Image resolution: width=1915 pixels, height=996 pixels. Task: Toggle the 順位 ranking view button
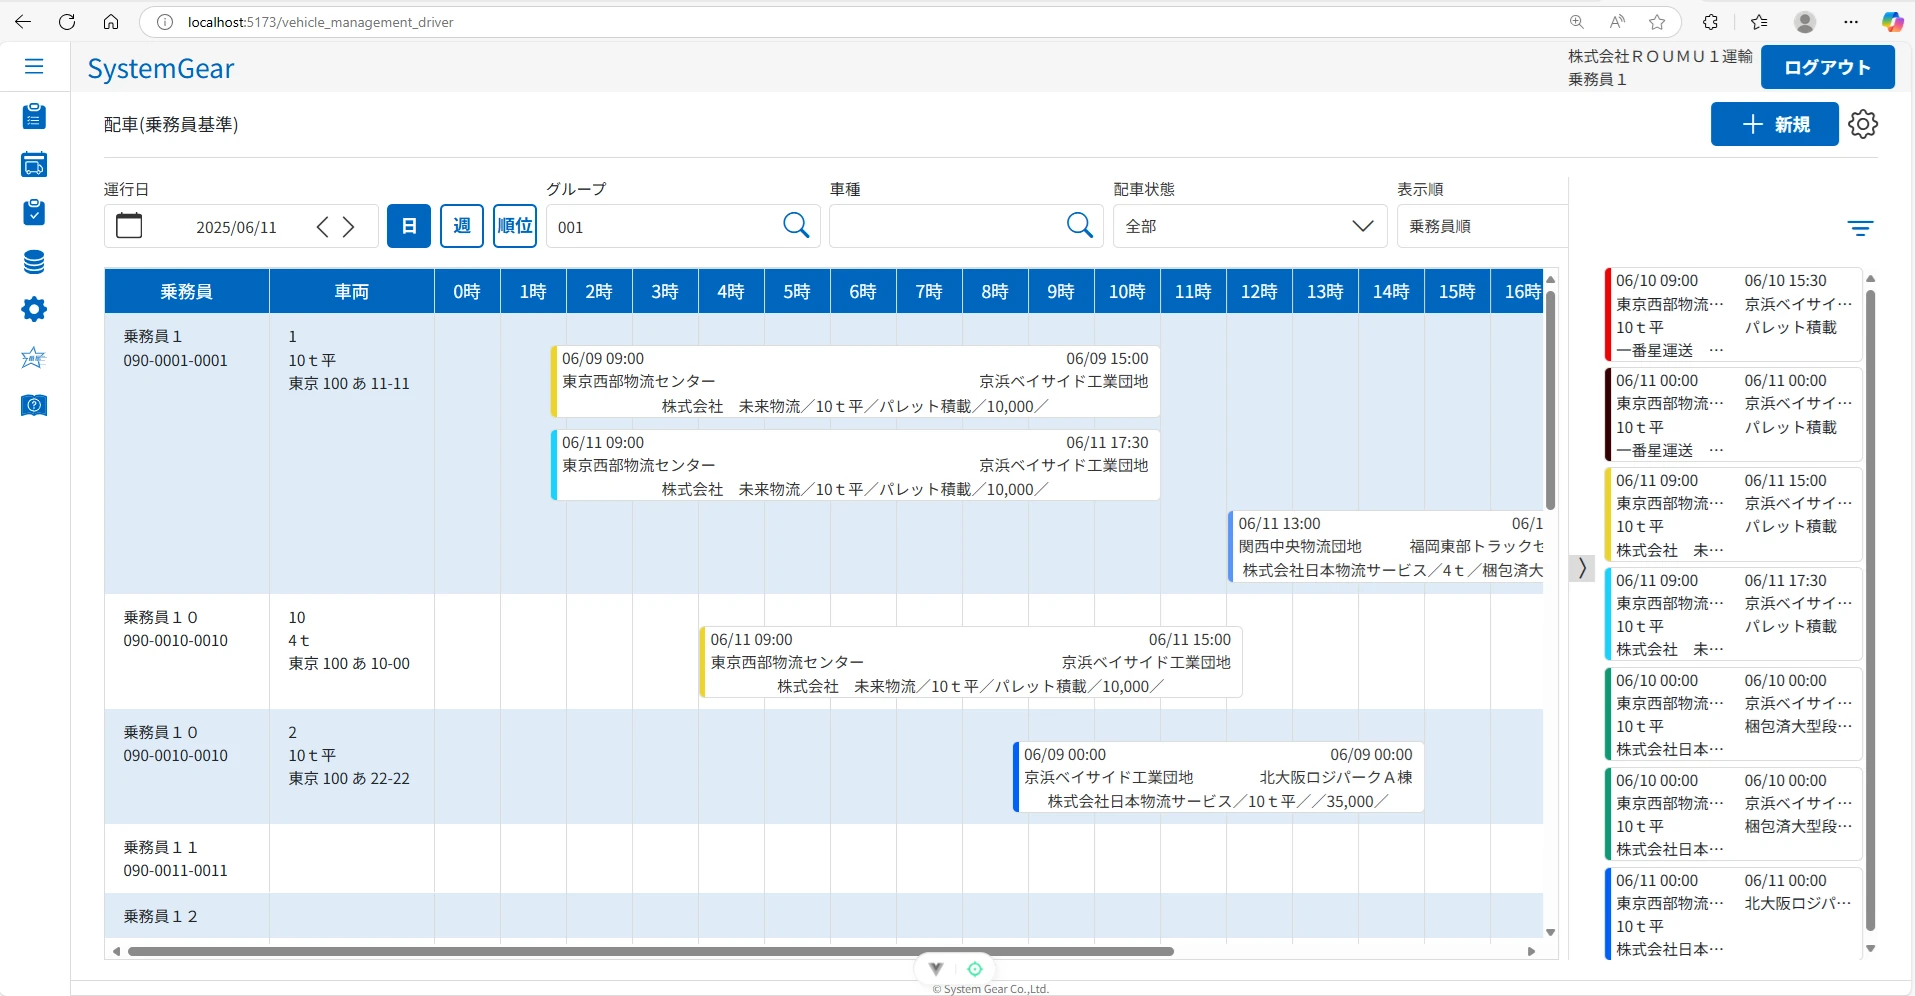(x=515, y=226)
